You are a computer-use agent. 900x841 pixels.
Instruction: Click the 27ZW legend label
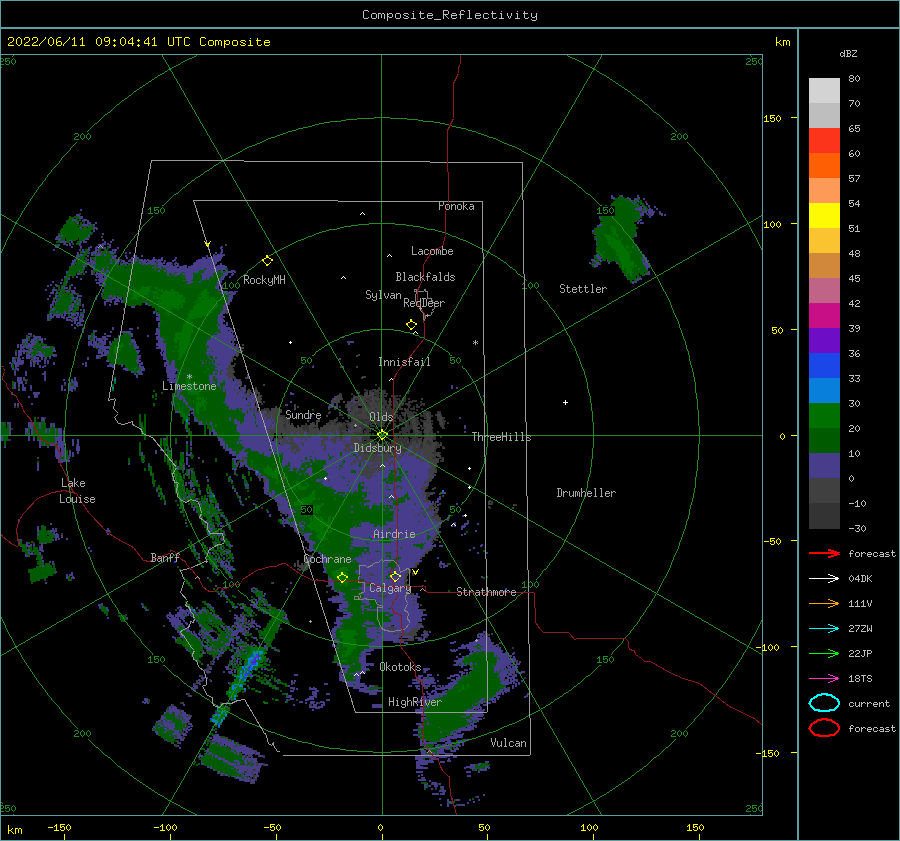pyautogui.click(x=860, y=629)
